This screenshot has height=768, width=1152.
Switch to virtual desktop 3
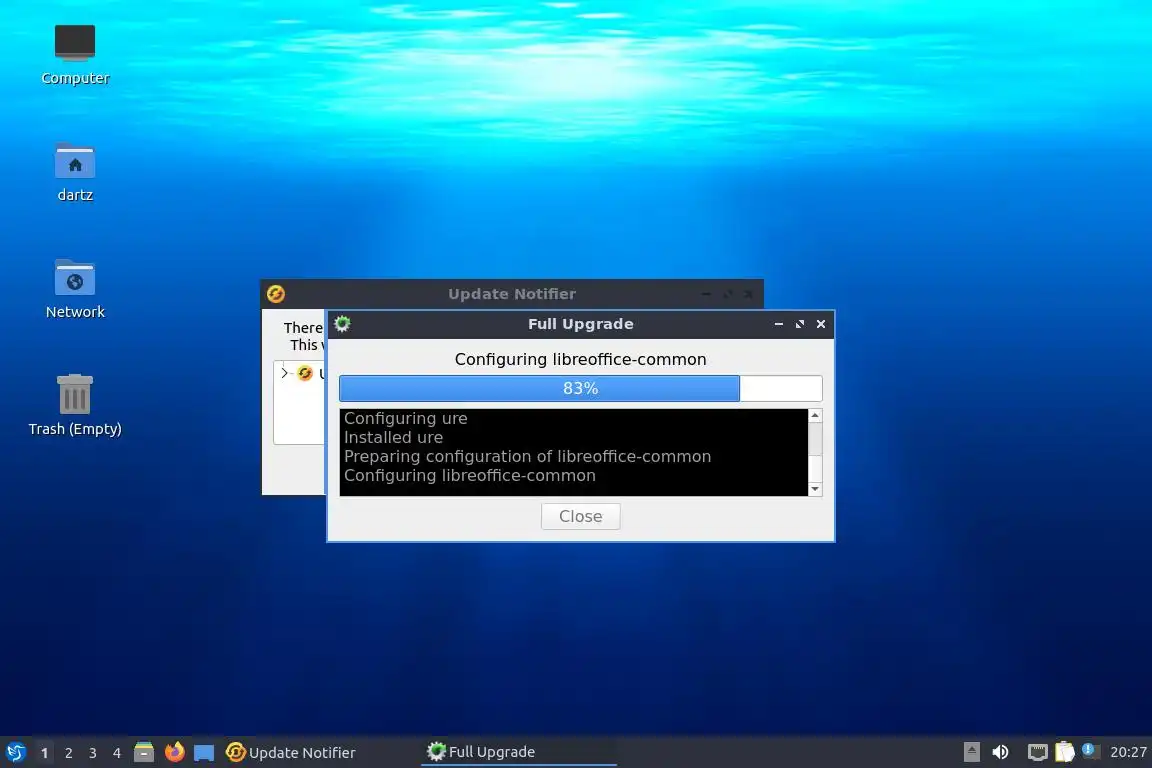pyautogui.click(x=93, y=753)
